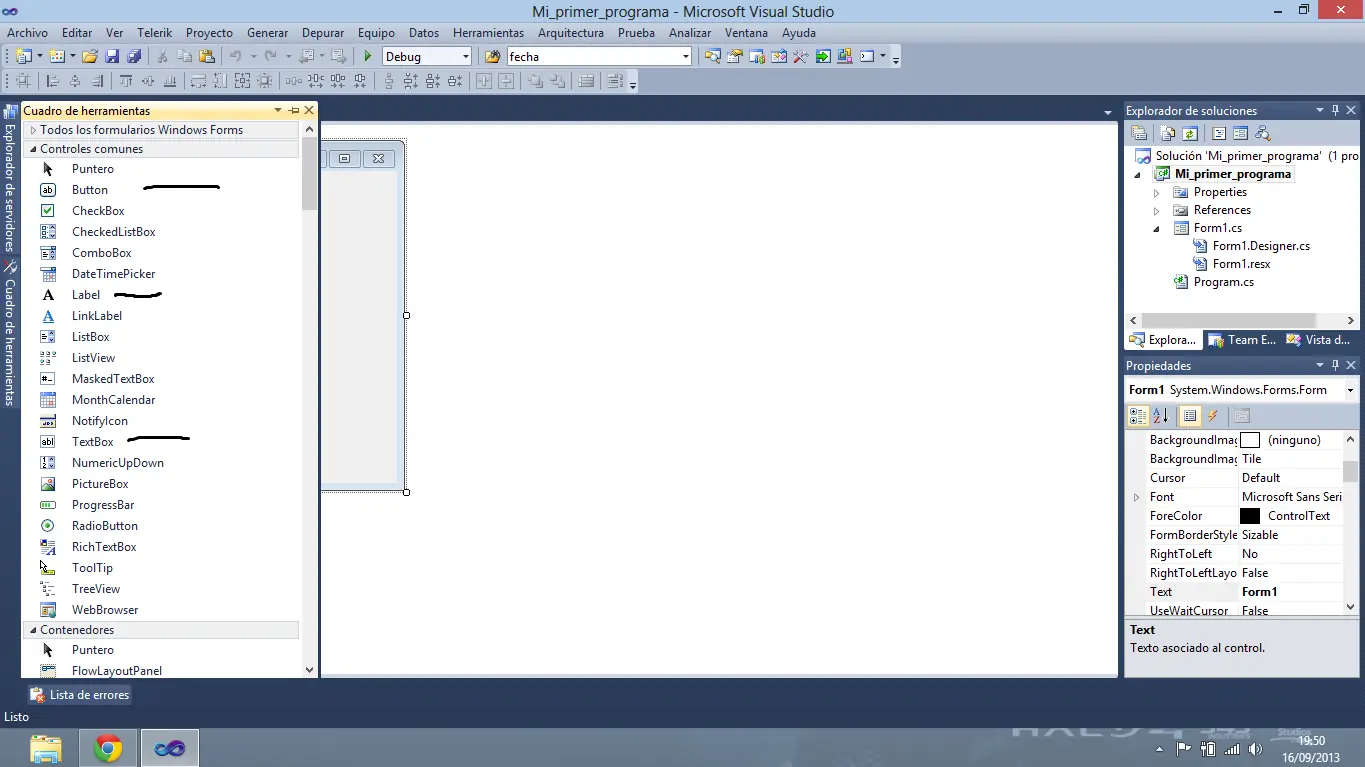This screenshot has height=767, width=1365.
Task: Click the ForeColor black color swatch
Action: click(x=1250, y=516)
